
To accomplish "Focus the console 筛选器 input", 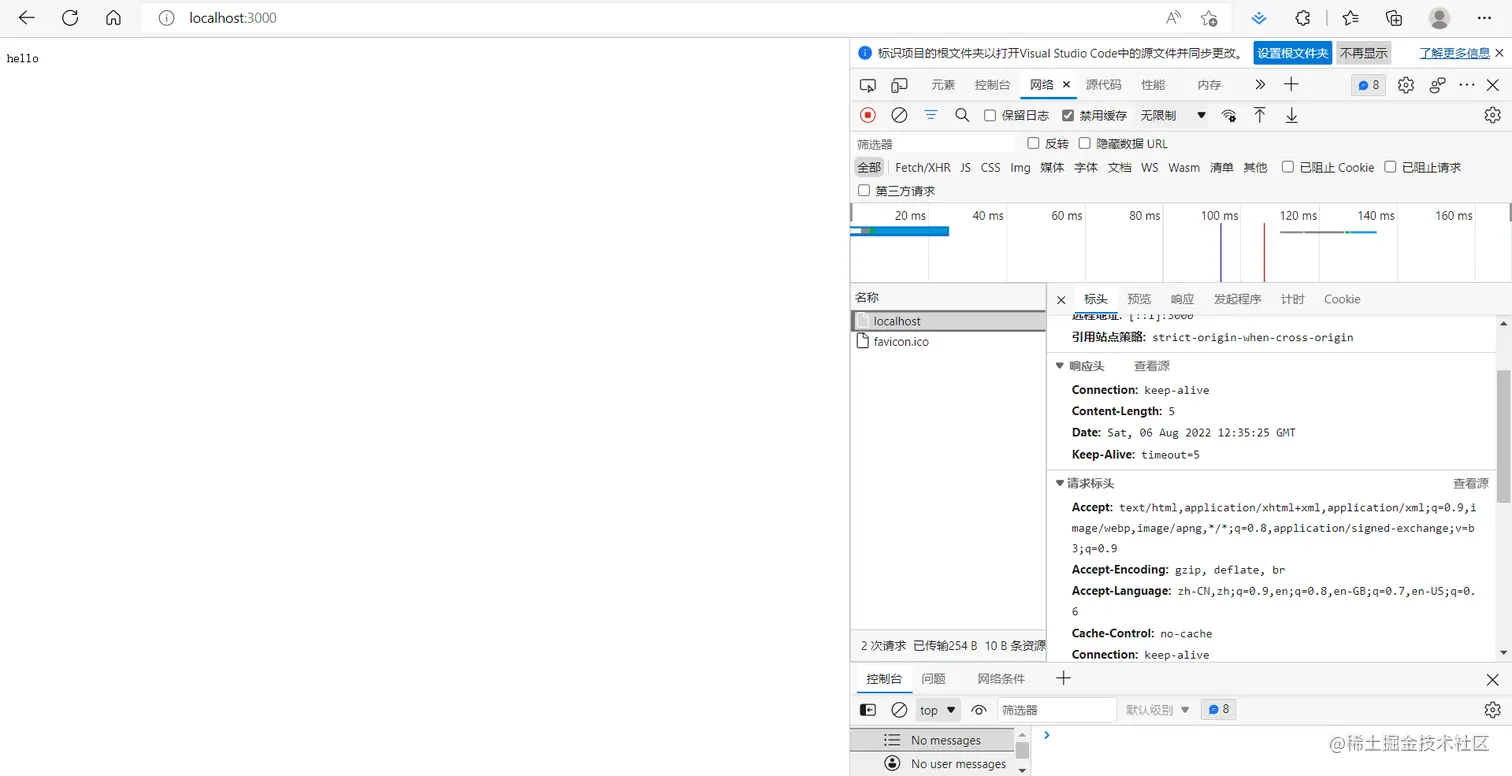I will (1057, 710).
